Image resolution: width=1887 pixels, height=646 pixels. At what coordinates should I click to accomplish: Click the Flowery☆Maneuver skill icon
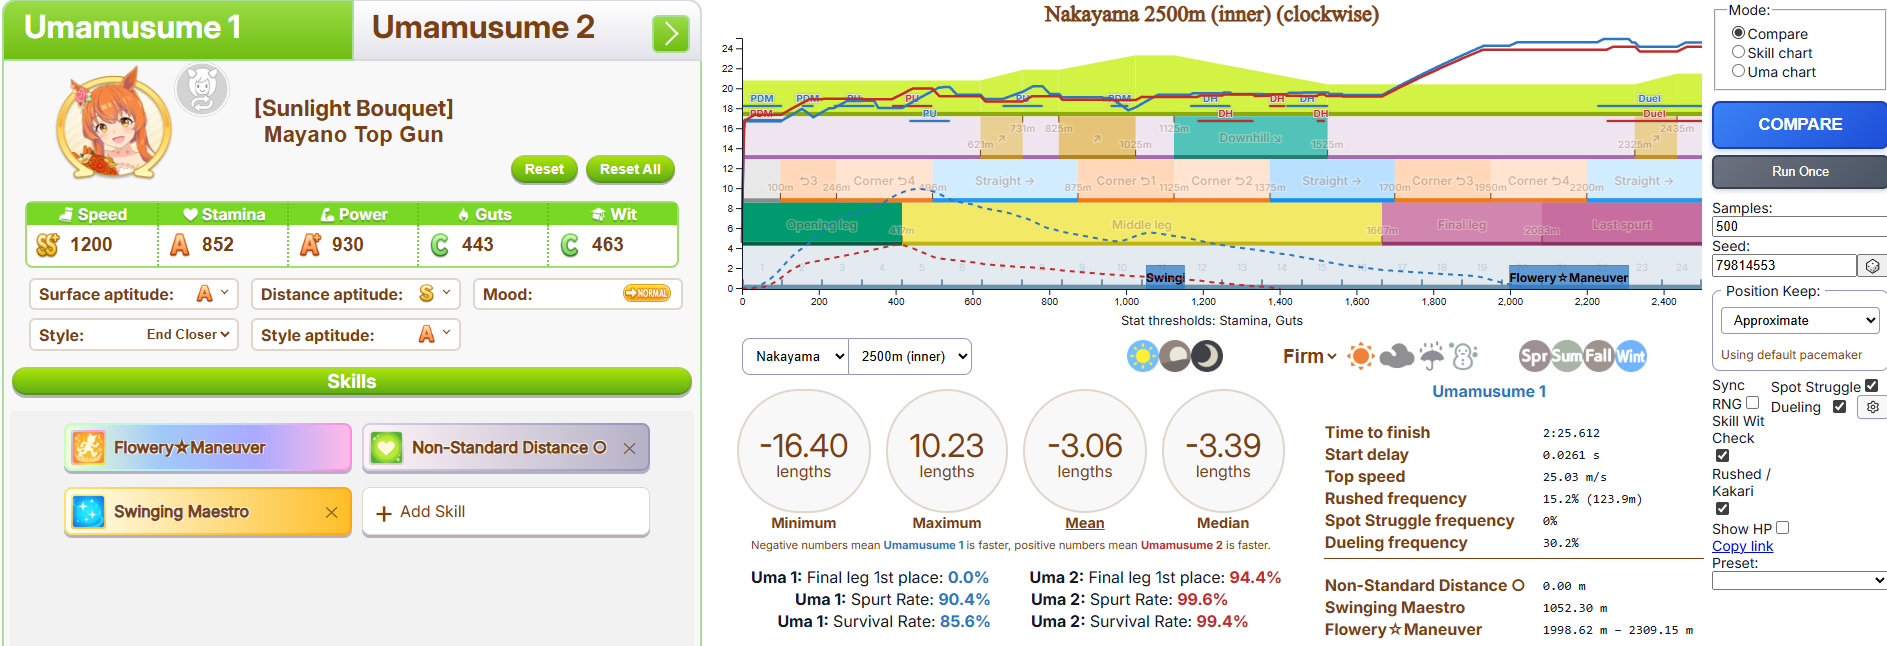[88, 447]
